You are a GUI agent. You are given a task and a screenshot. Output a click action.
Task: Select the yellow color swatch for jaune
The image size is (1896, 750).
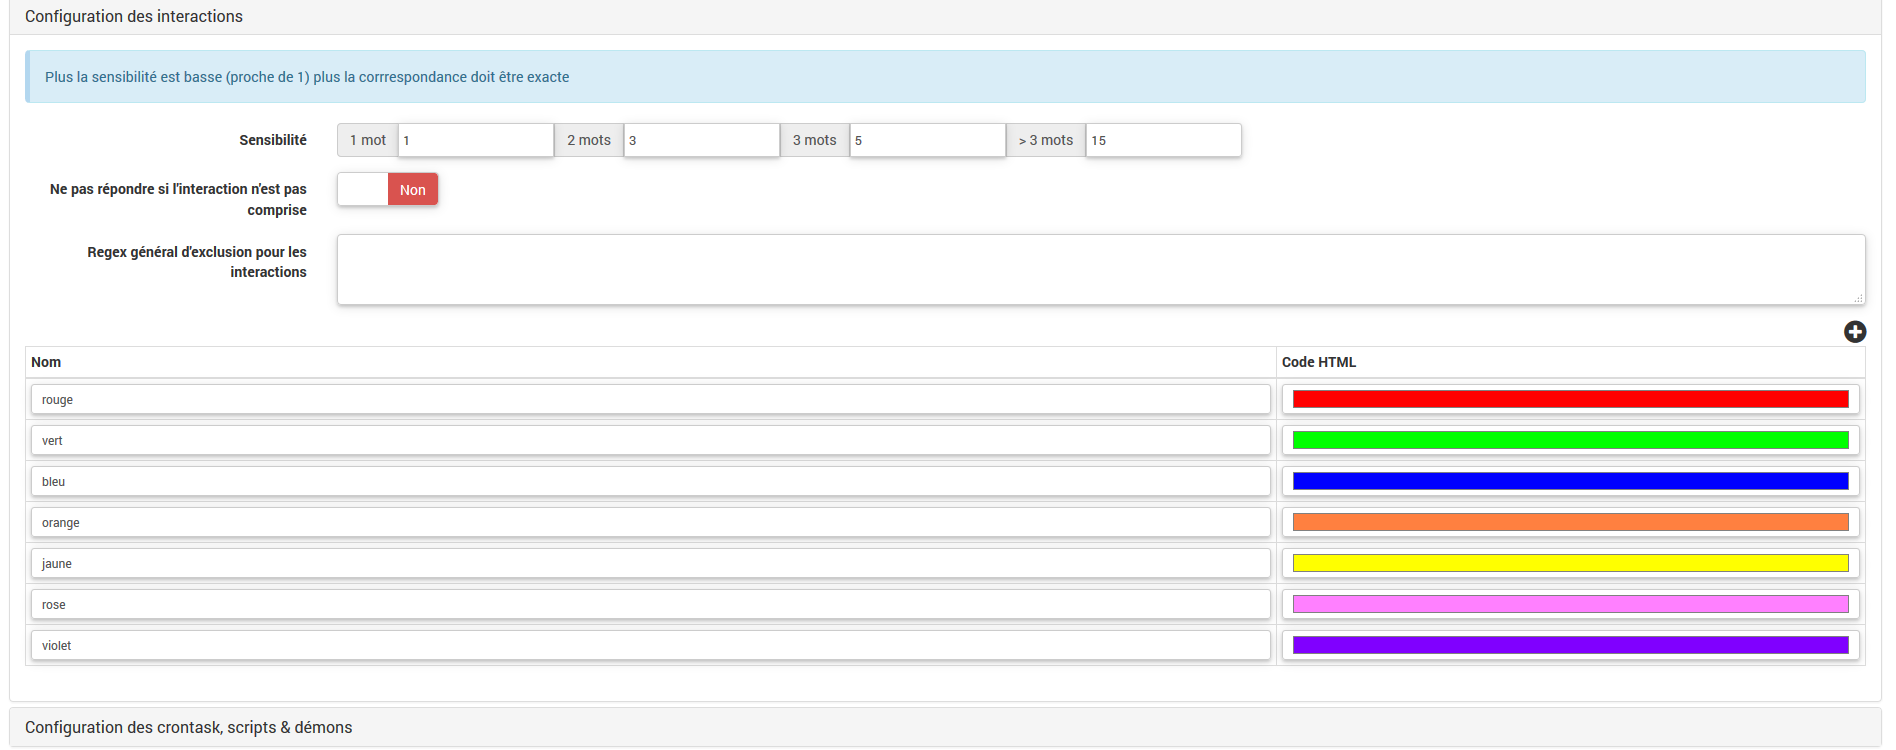click(x=1570, y=564)
